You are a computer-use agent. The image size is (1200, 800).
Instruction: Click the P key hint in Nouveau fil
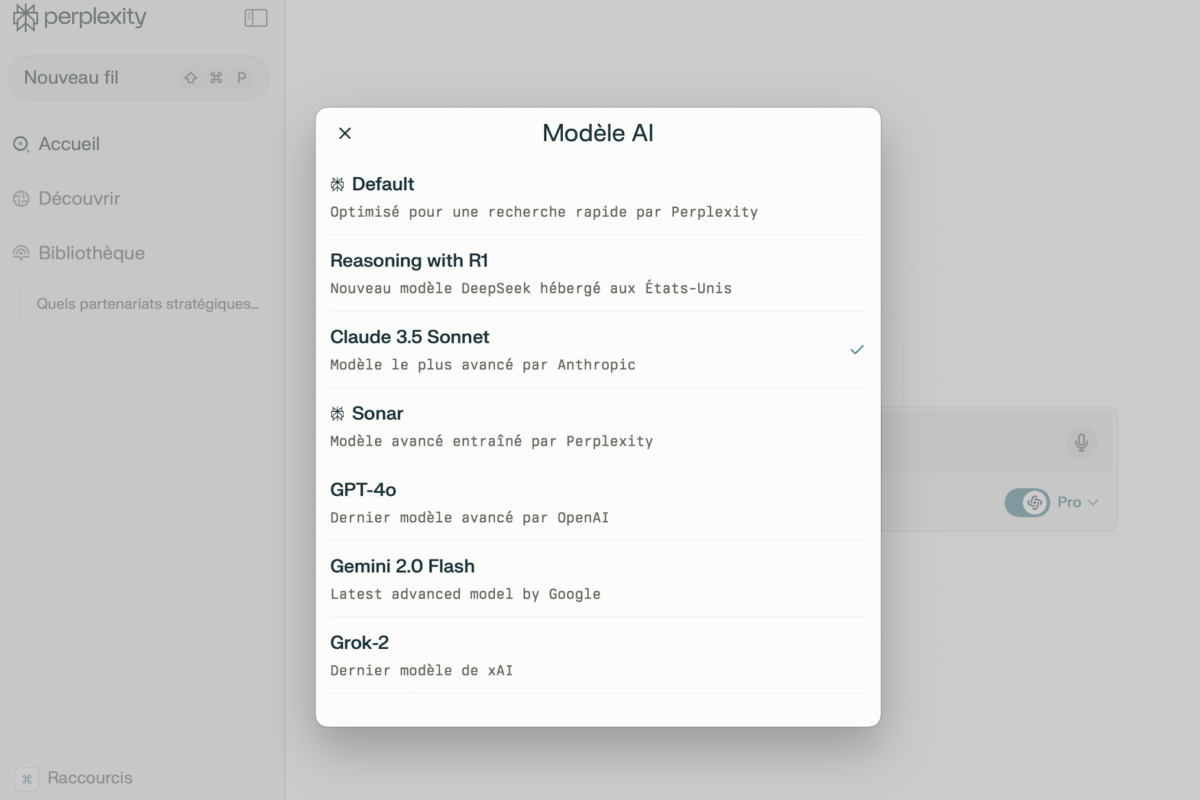tap(241, 78)
